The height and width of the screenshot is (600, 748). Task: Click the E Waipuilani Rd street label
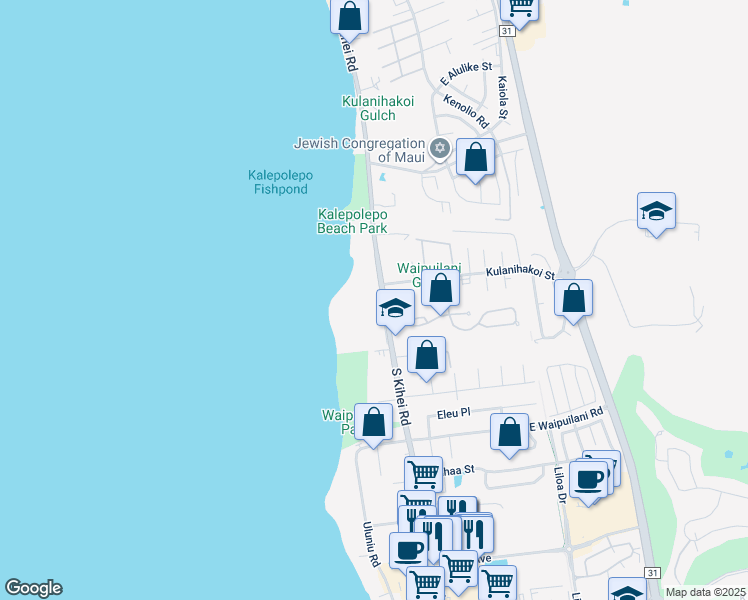pyautogui.click(x=566, y=419)
